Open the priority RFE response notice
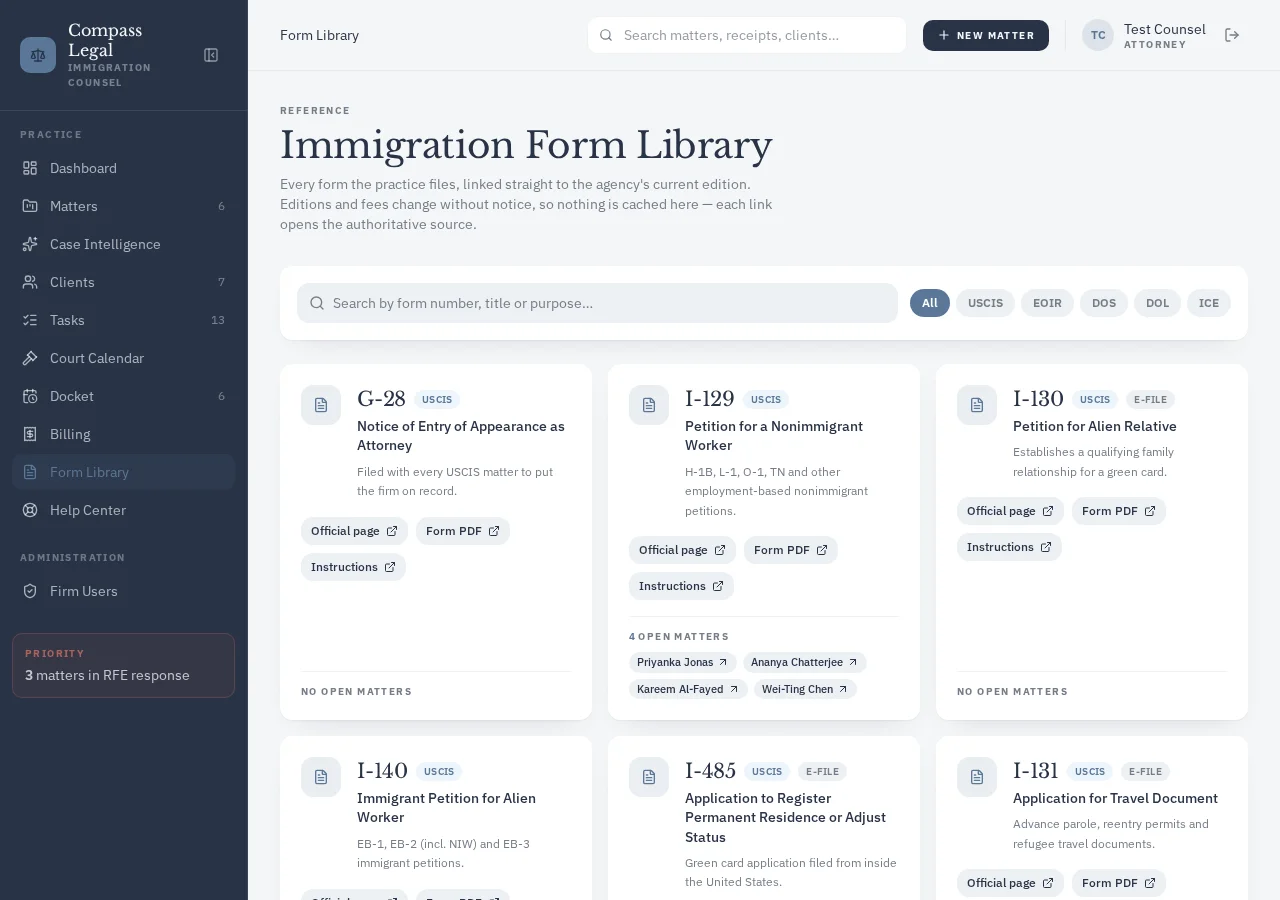 point(124,665)
